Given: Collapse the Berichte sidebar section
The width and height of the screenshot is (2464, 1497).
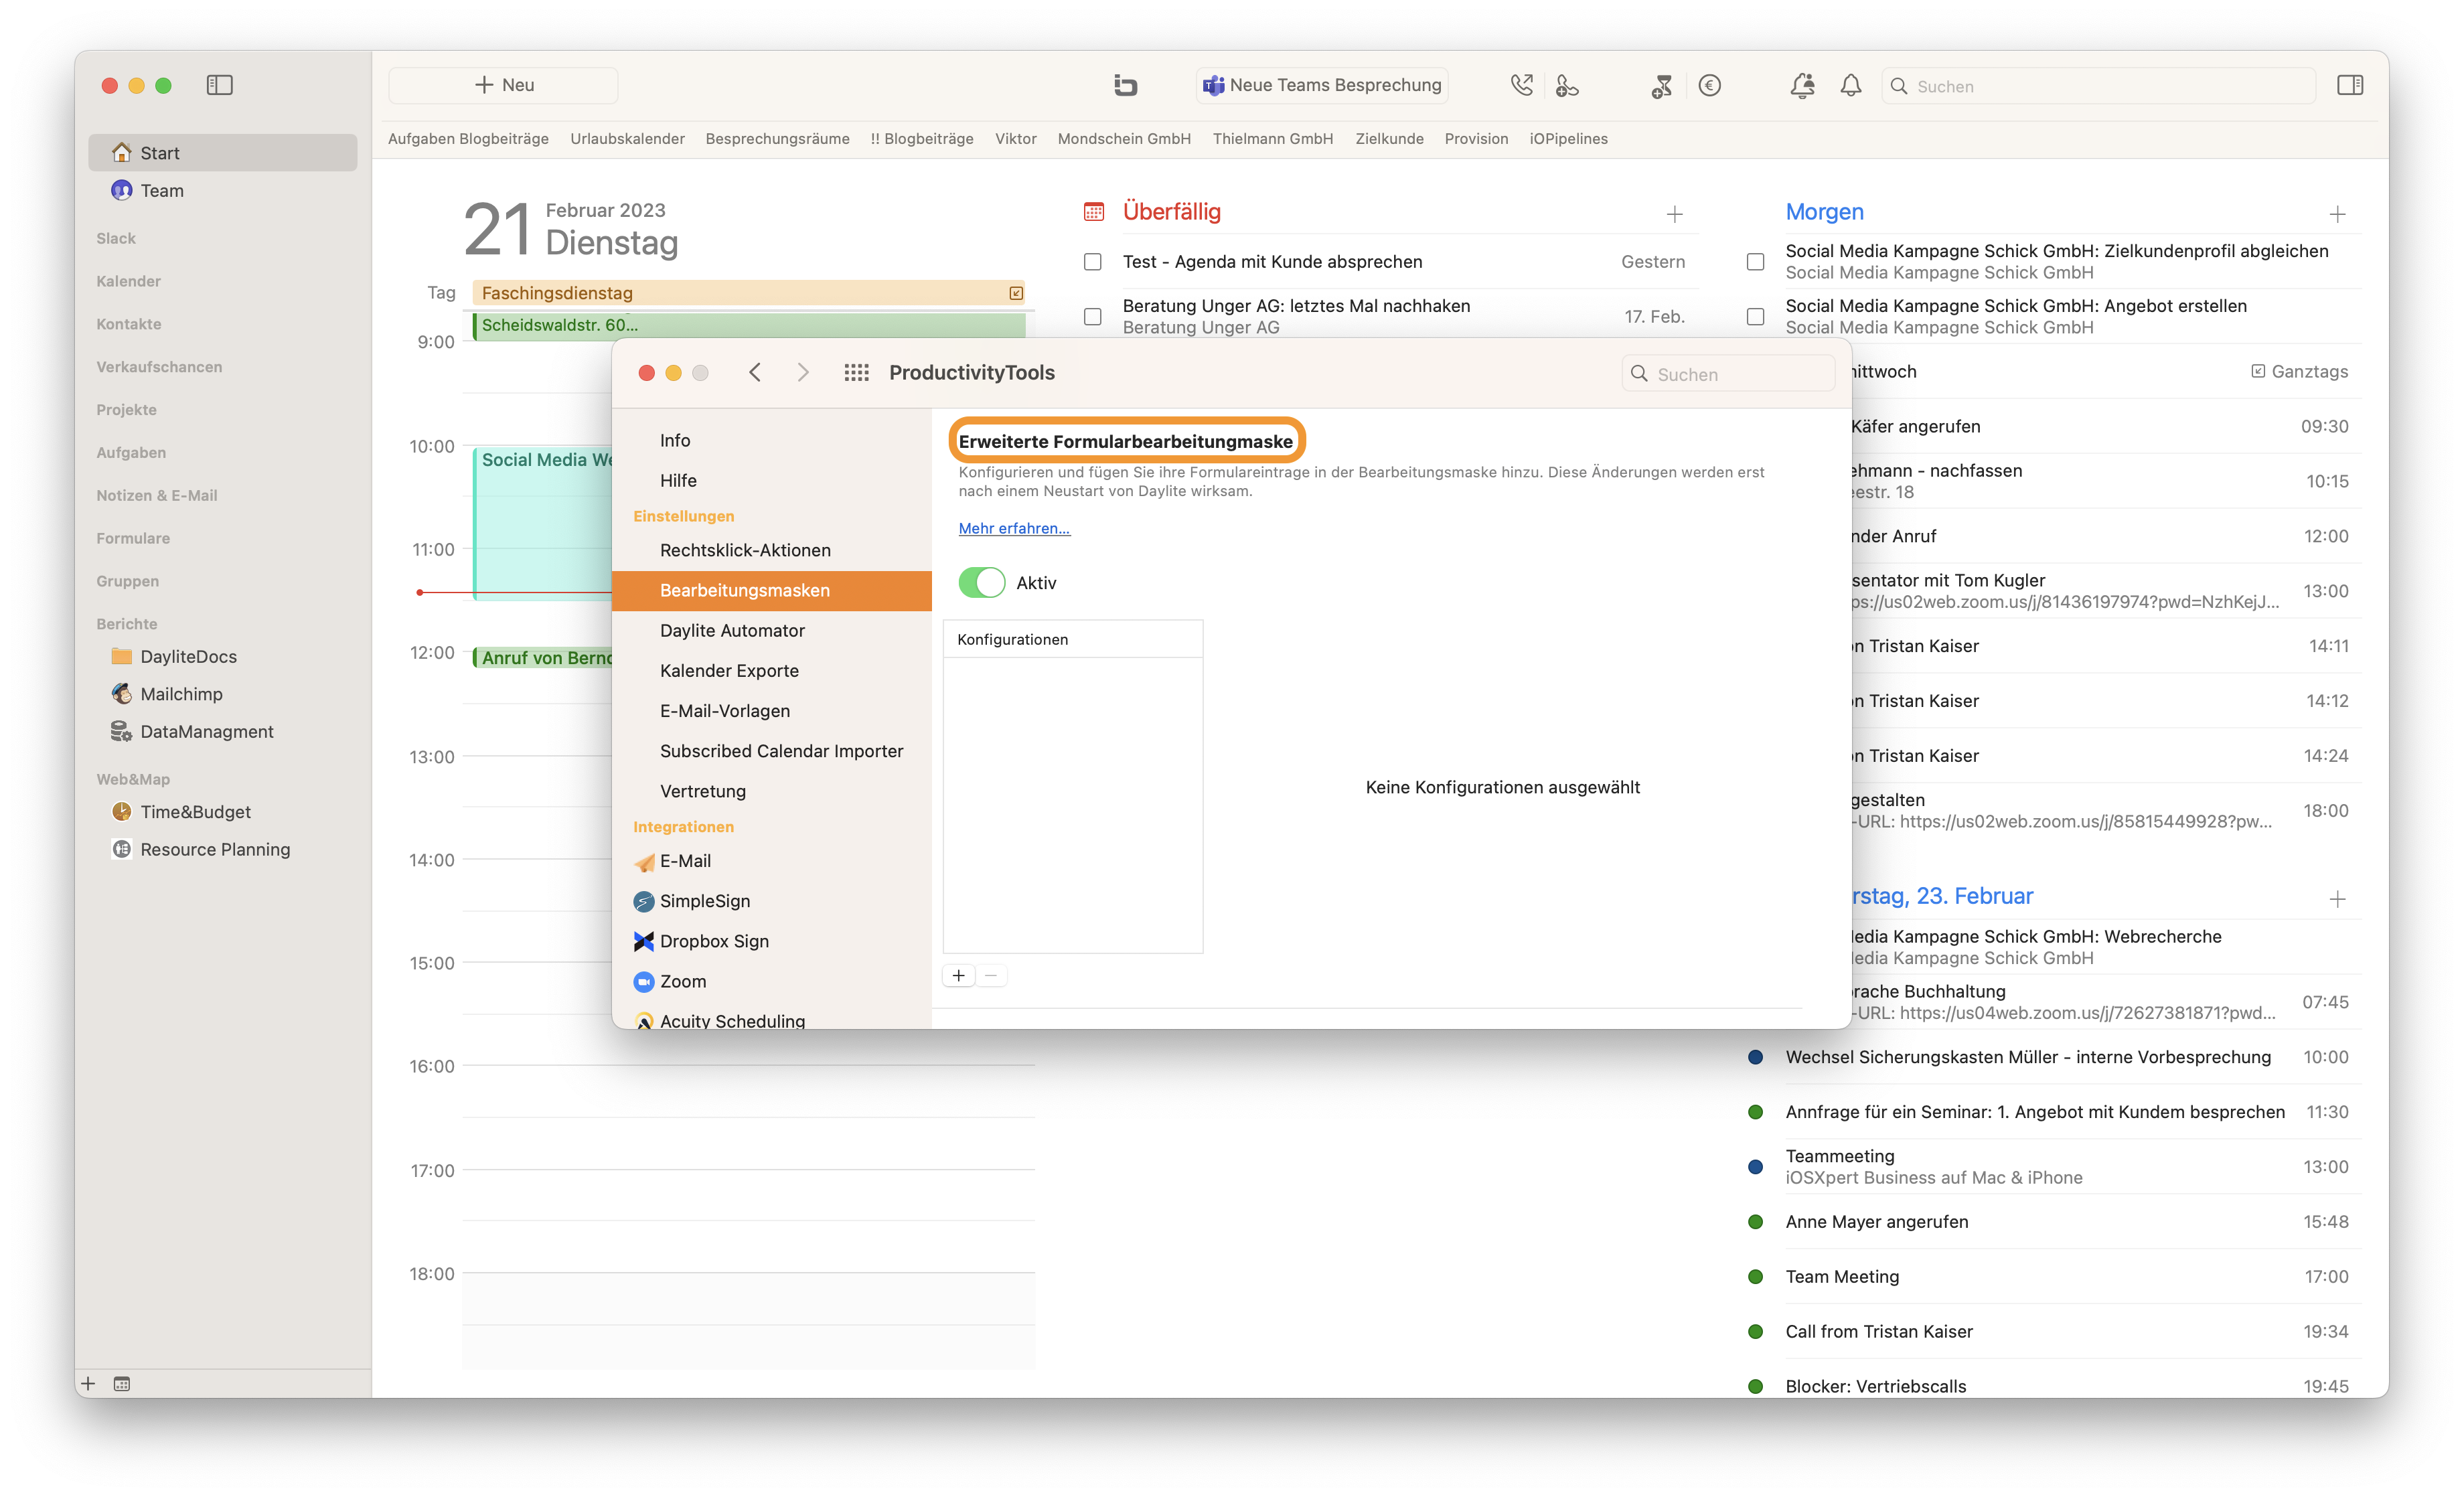Looking at the screenshot, I should point(126,624).
